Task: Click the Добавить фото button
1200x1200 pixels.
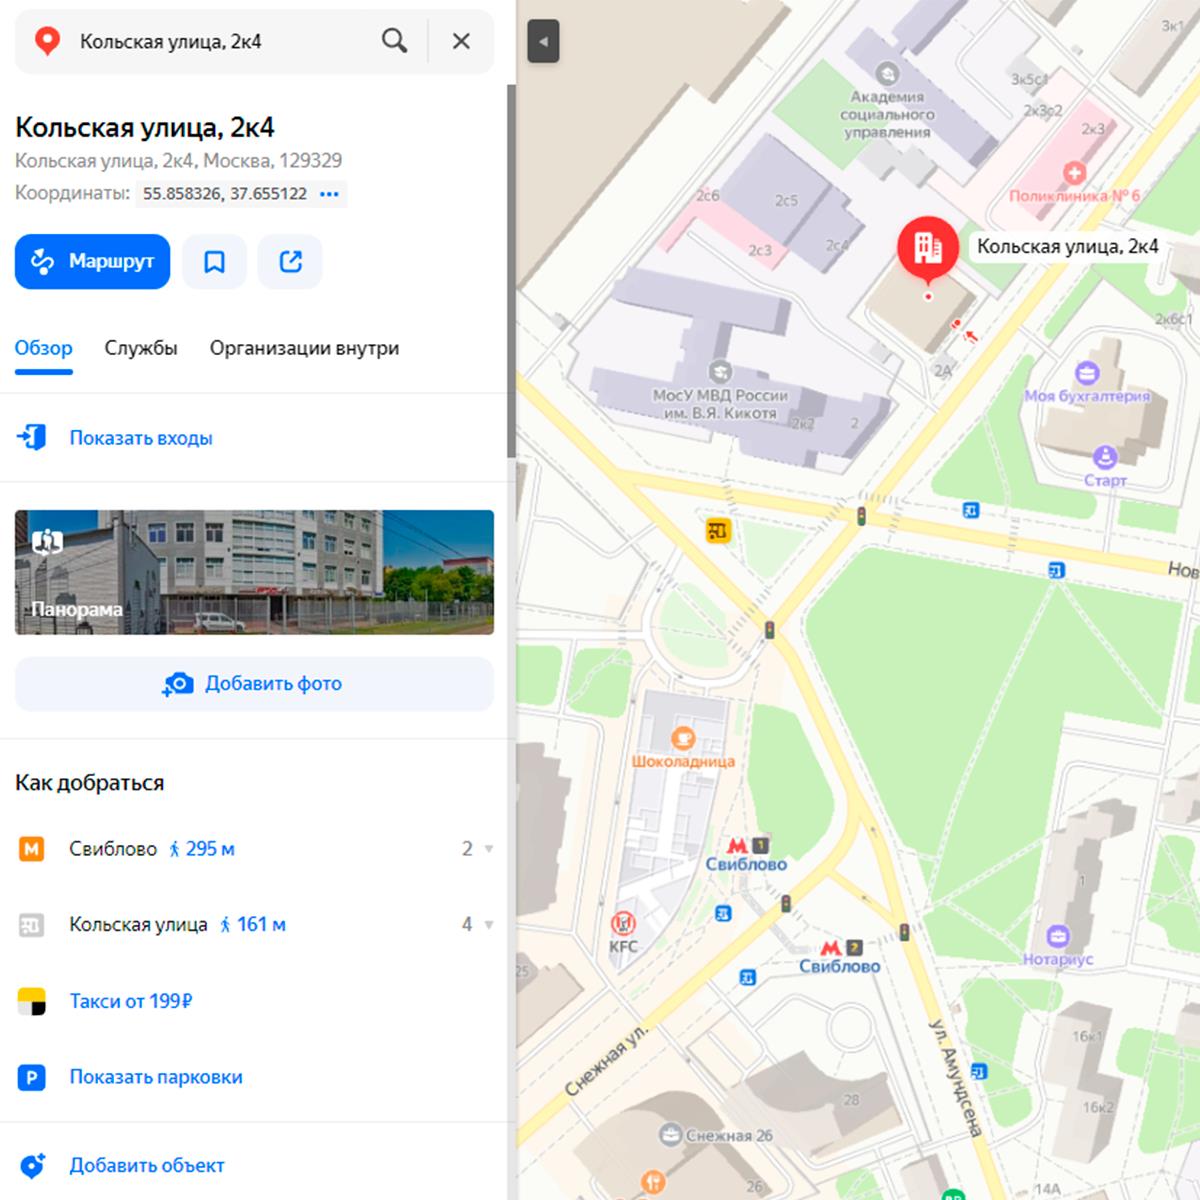Action: click(x=254, y=684)
